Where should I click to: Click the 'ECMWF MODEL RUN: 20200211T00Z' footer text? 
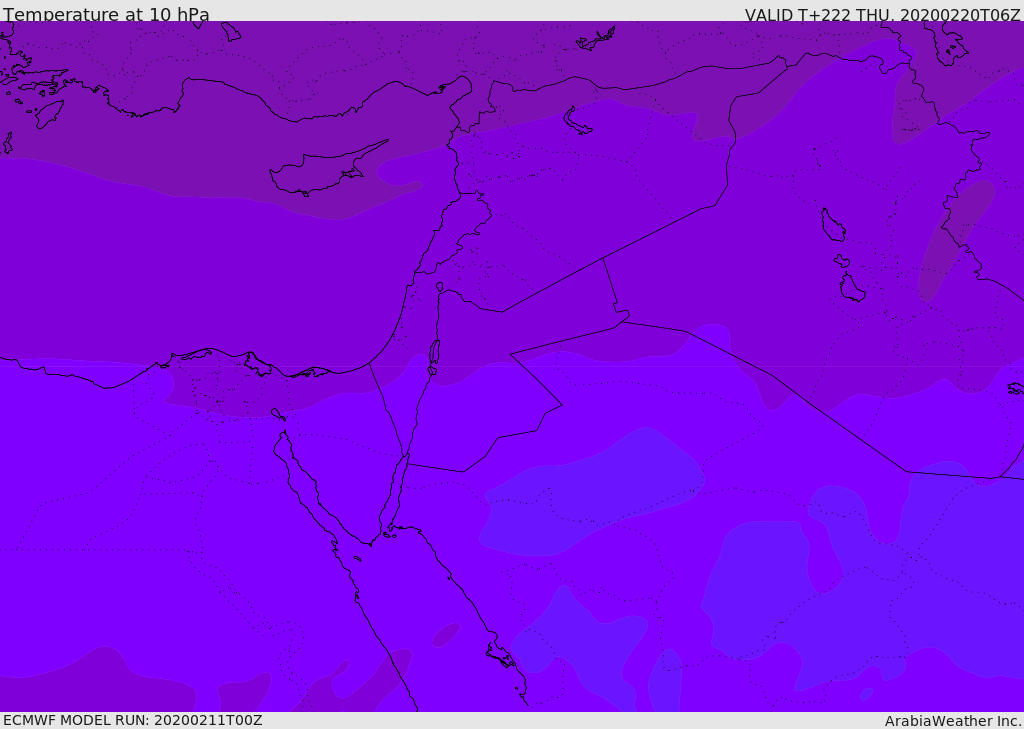coord(133,720)
